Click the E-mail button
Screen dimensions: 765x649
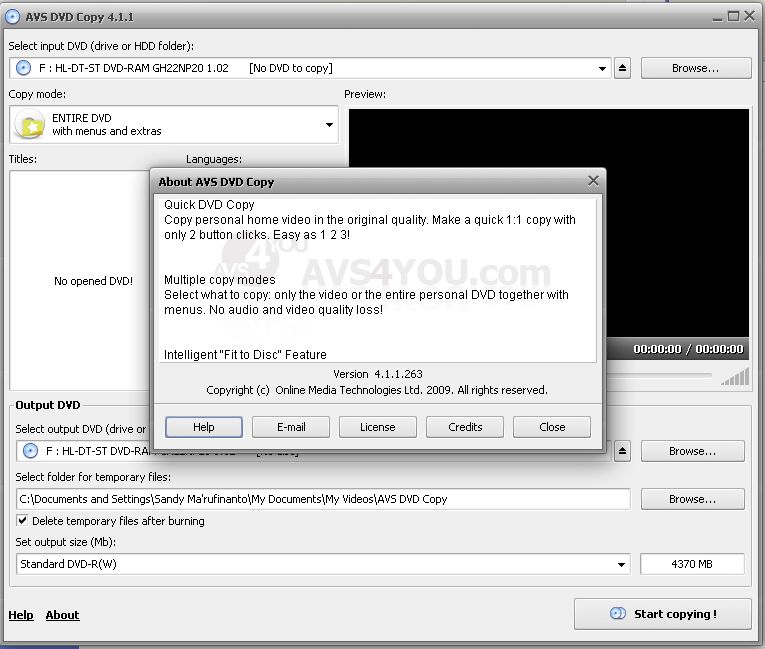[x=291, y=427]
